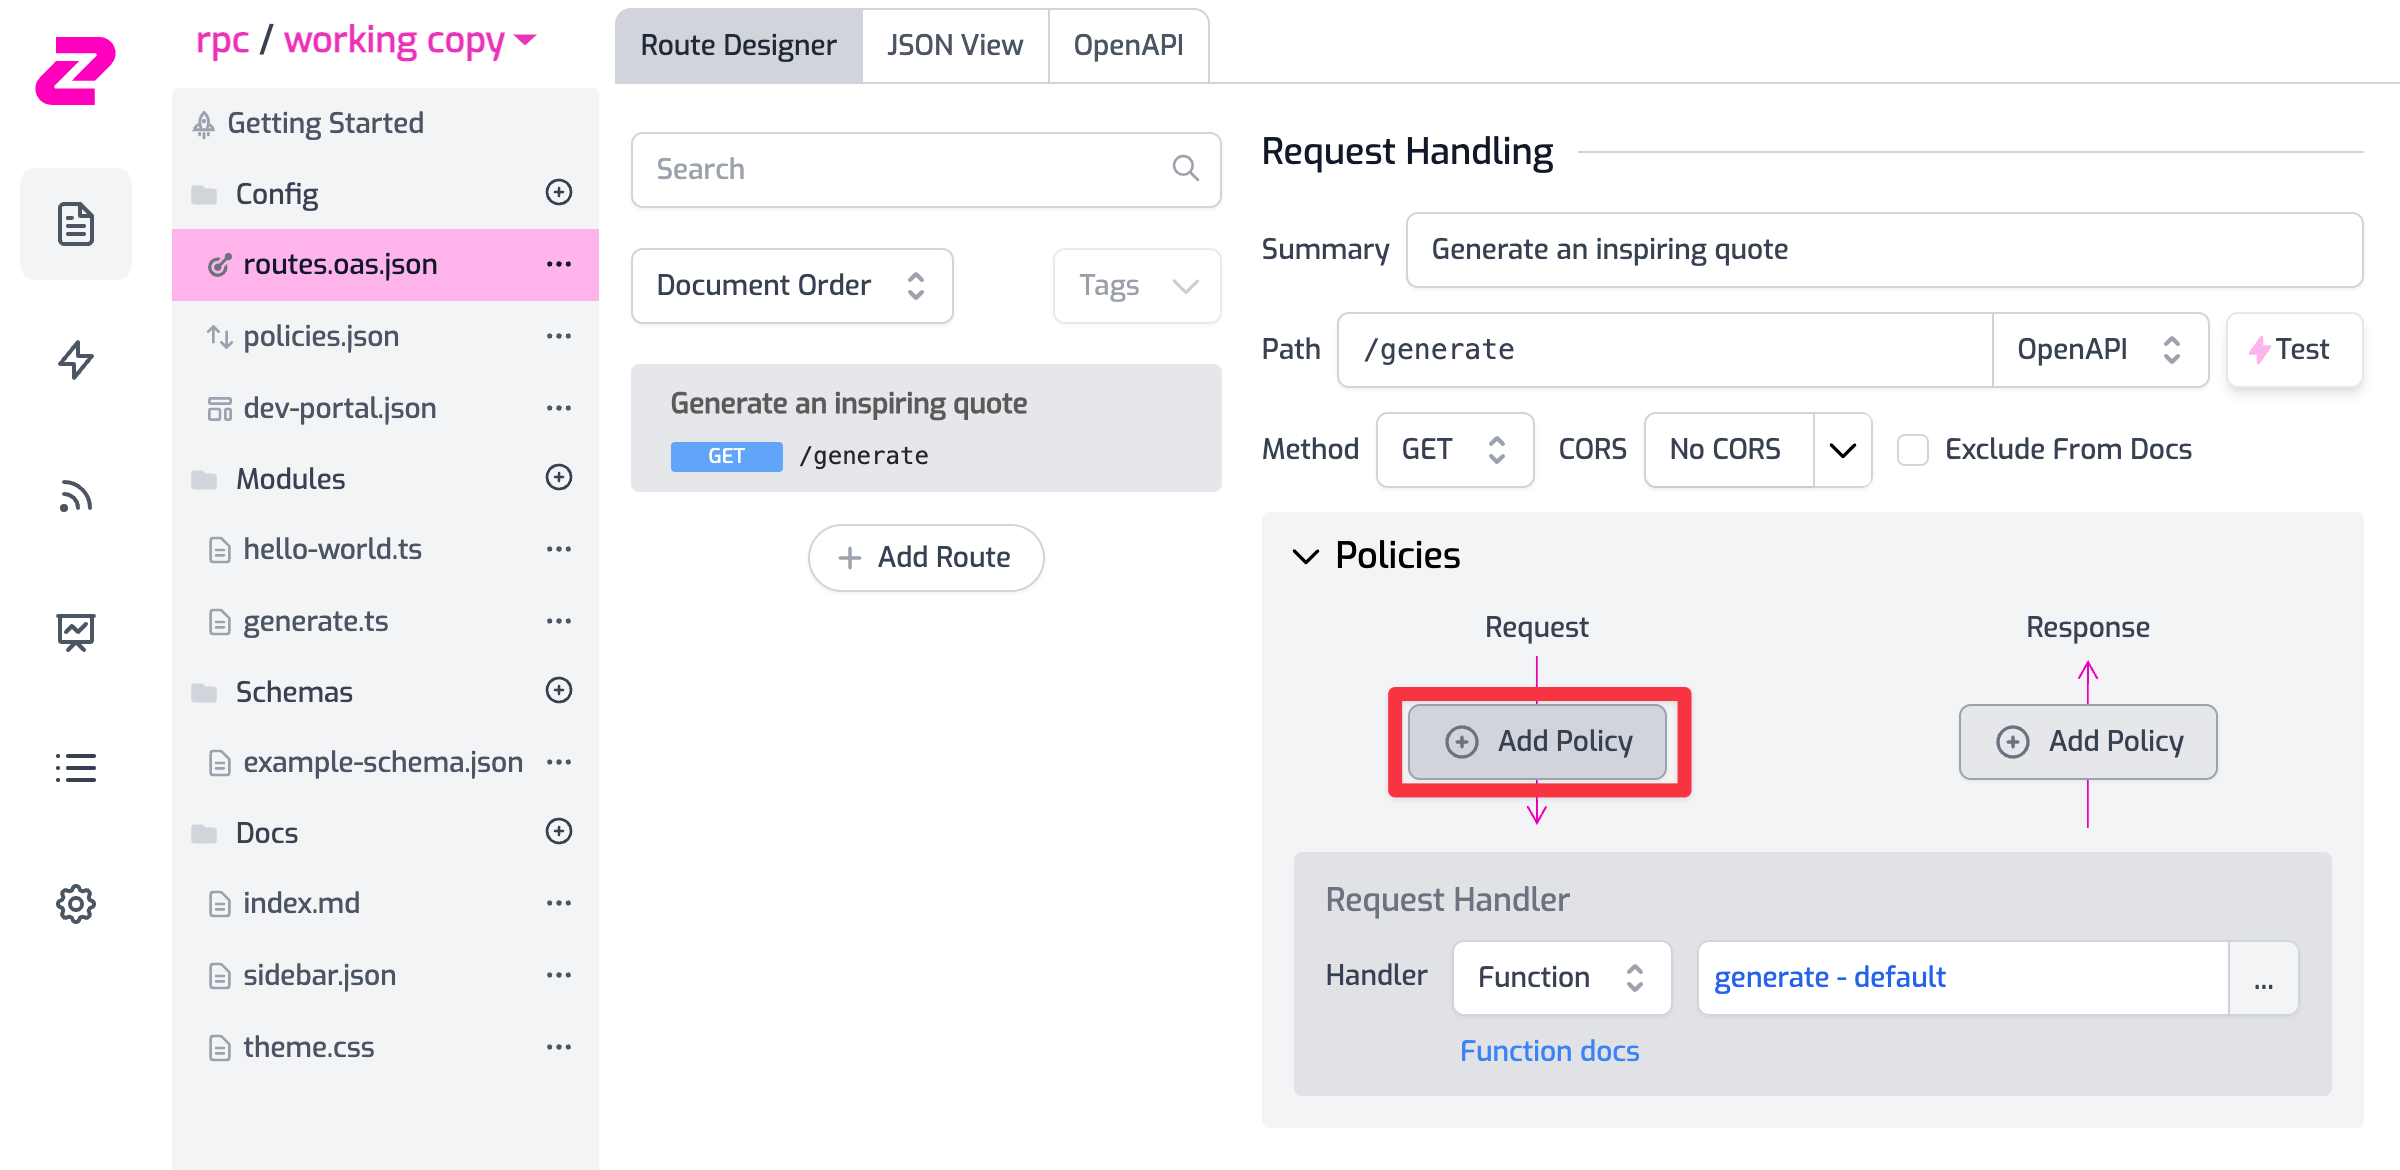Open more options for policies.json

[559, 336]
